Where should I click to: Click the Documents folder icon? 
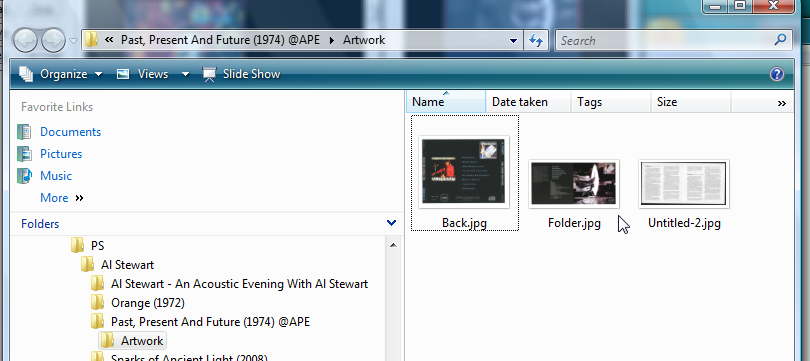24,132
